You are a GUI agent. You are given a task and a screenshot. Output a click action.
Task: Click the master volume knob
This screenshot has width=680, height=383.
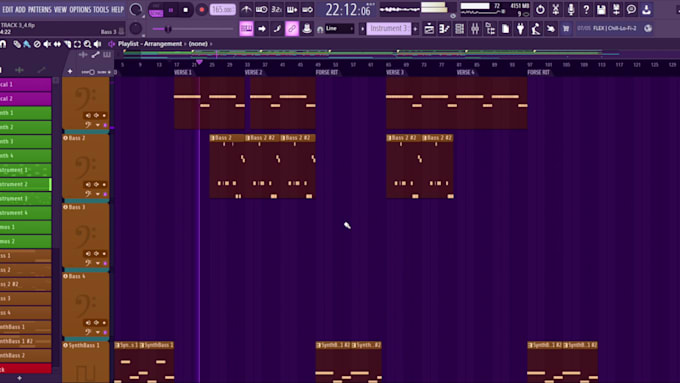(x=136, y=10)
